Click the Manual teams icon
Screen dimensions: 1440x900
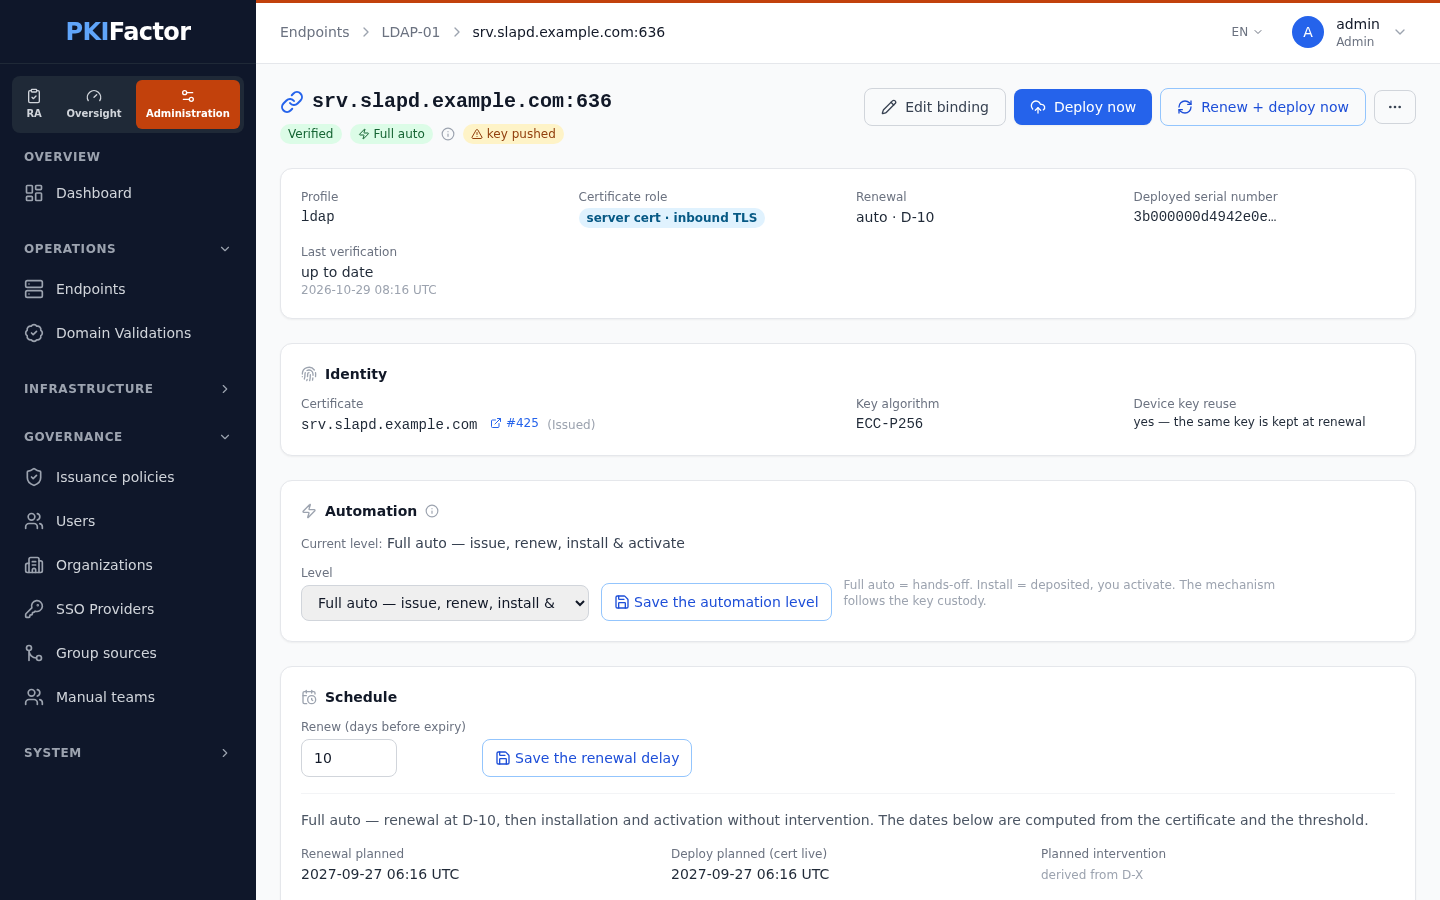[x=34, y=697]
